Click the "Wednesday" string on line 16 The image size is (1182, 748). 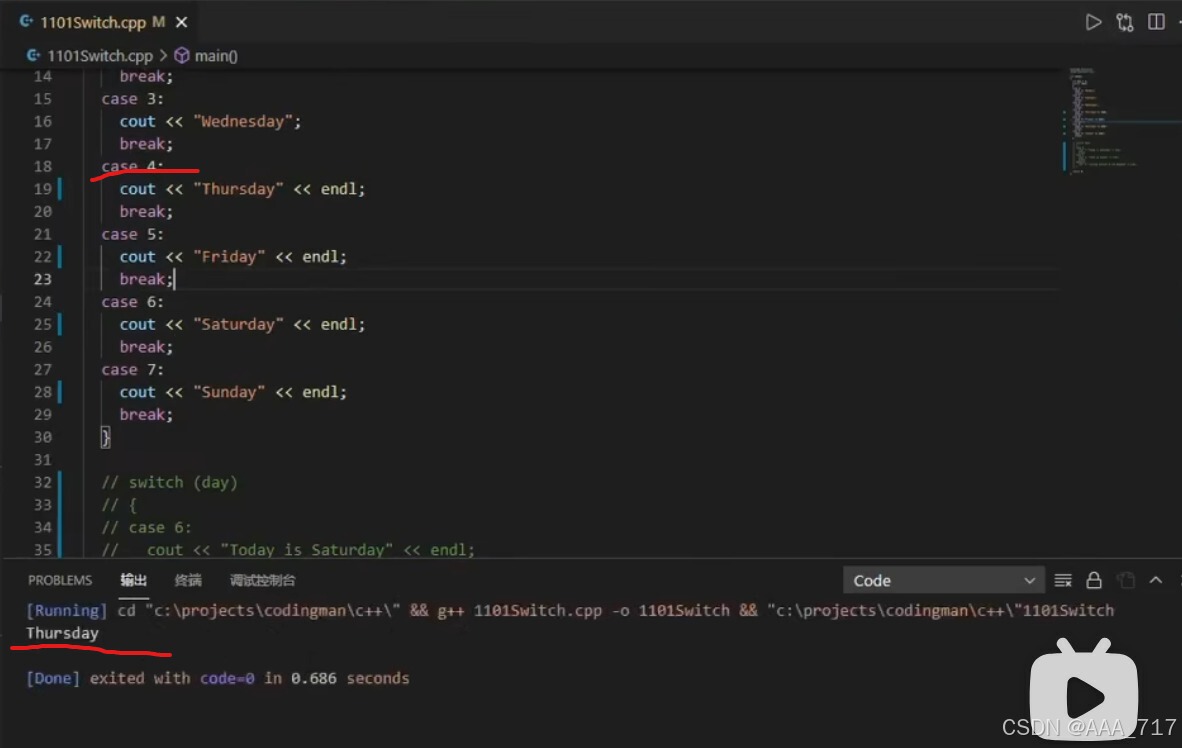pyautogui.click(x=243, y=121)
